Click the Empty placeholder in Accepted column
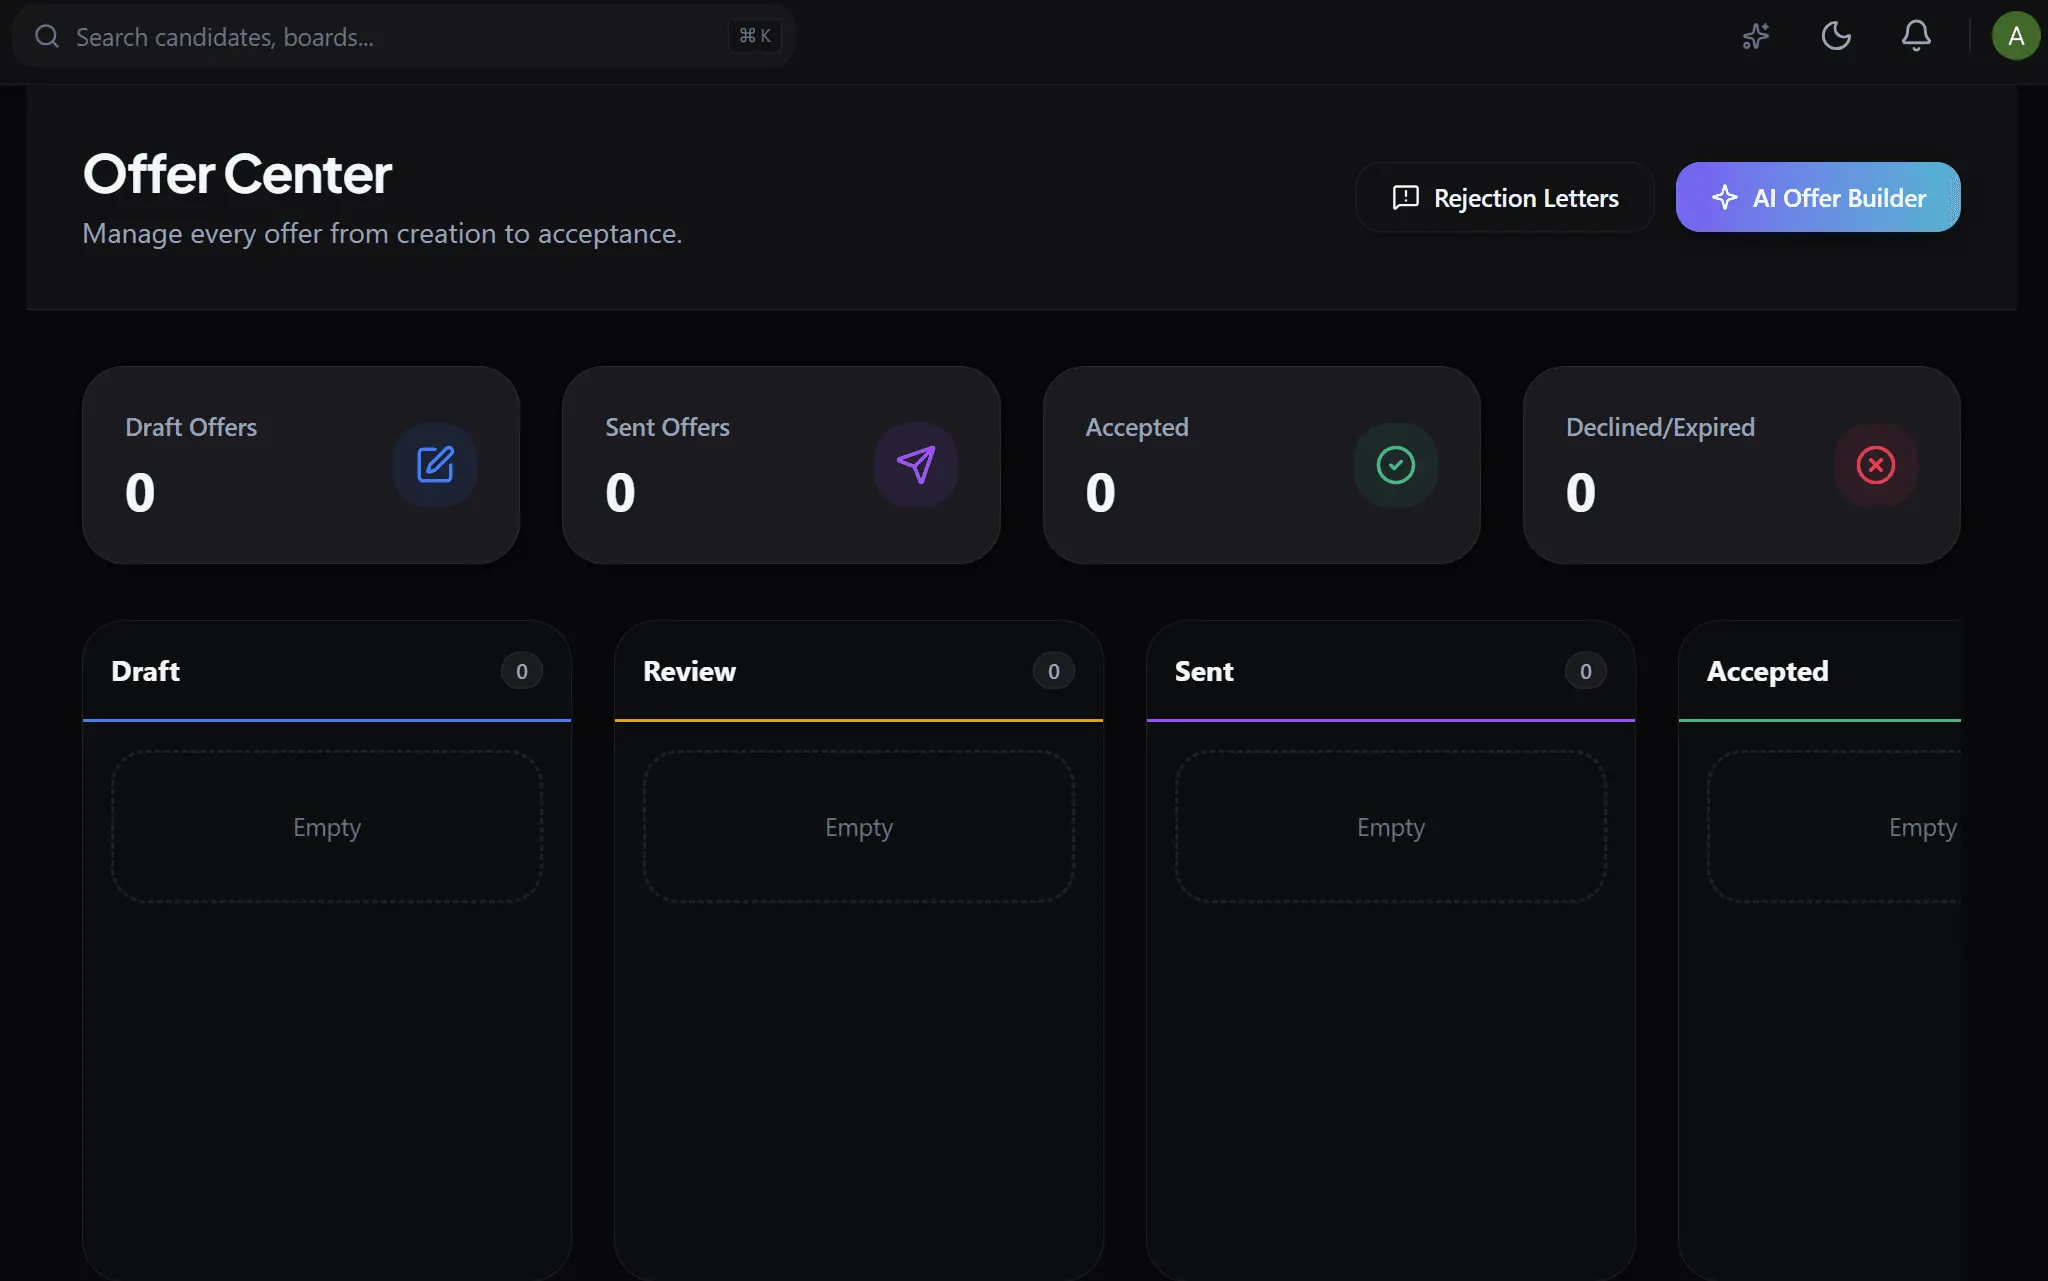 1835,827
